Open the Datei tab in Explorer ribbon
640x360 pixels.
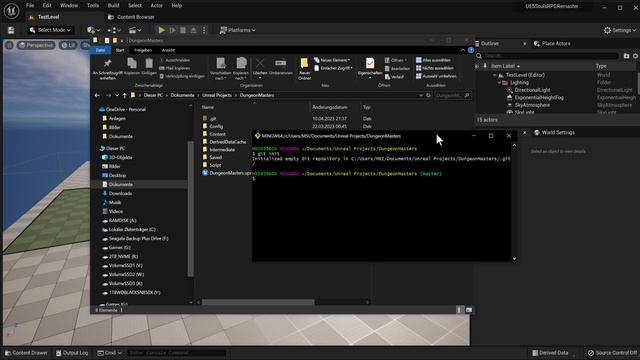[x=100, y=50]
